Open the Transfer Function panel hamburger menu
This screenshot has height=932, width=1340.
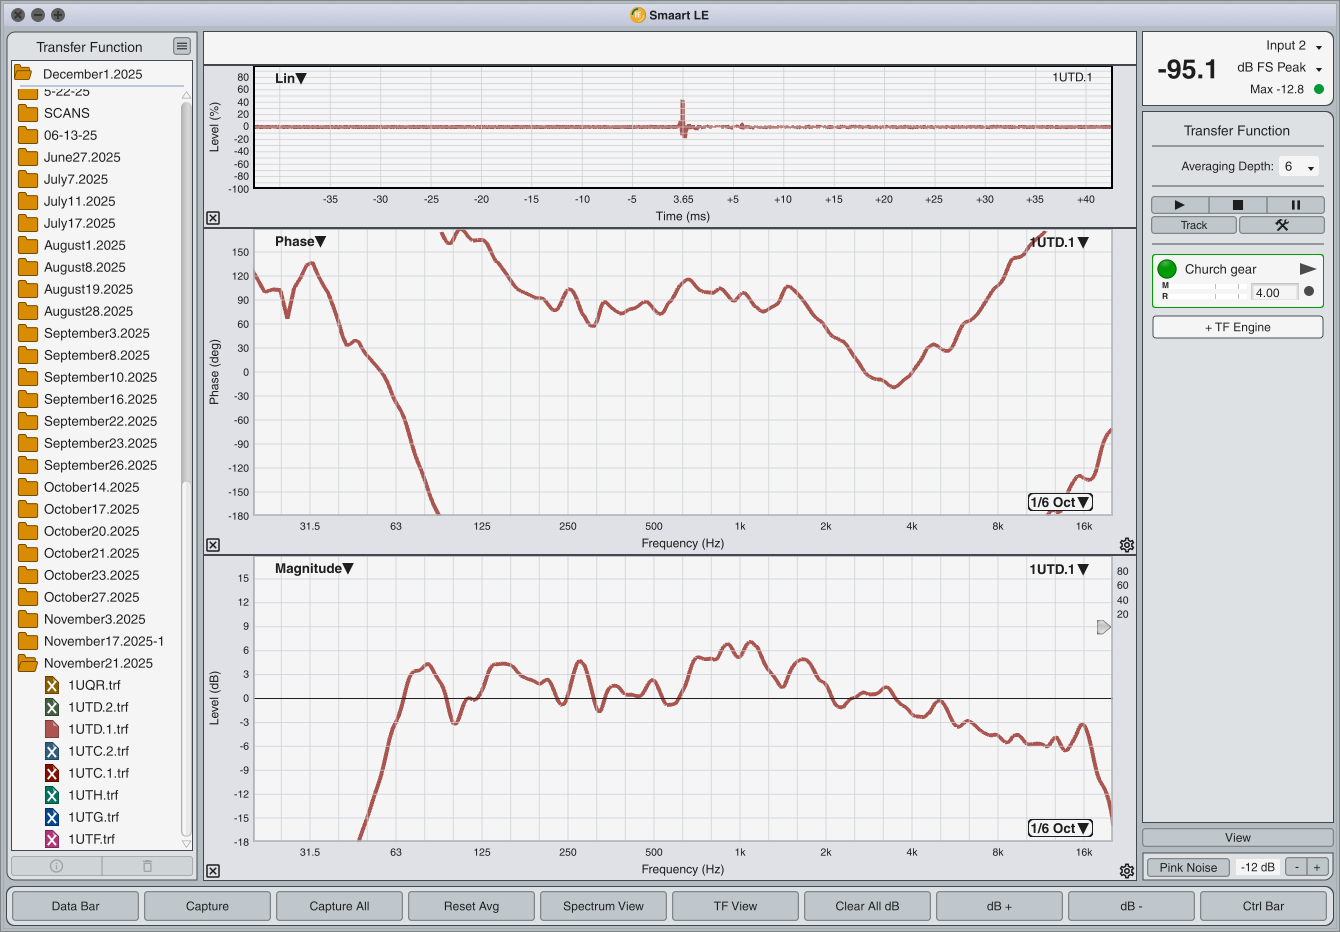[x=181, y=46]
